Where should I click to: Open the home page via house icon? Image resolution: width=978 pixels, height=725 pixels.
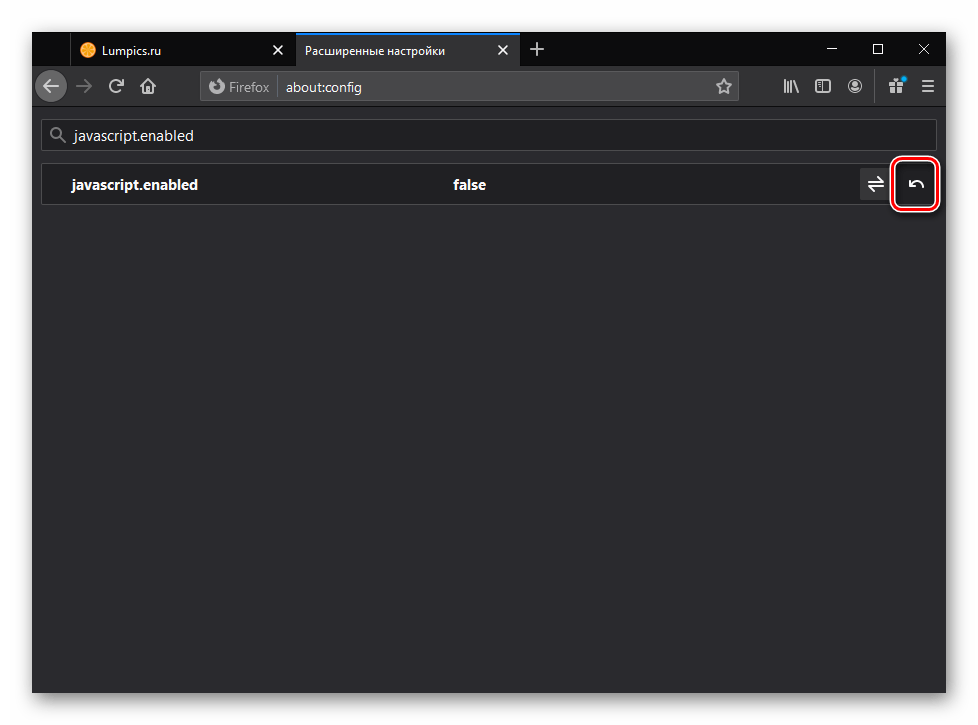coord(148,87)
